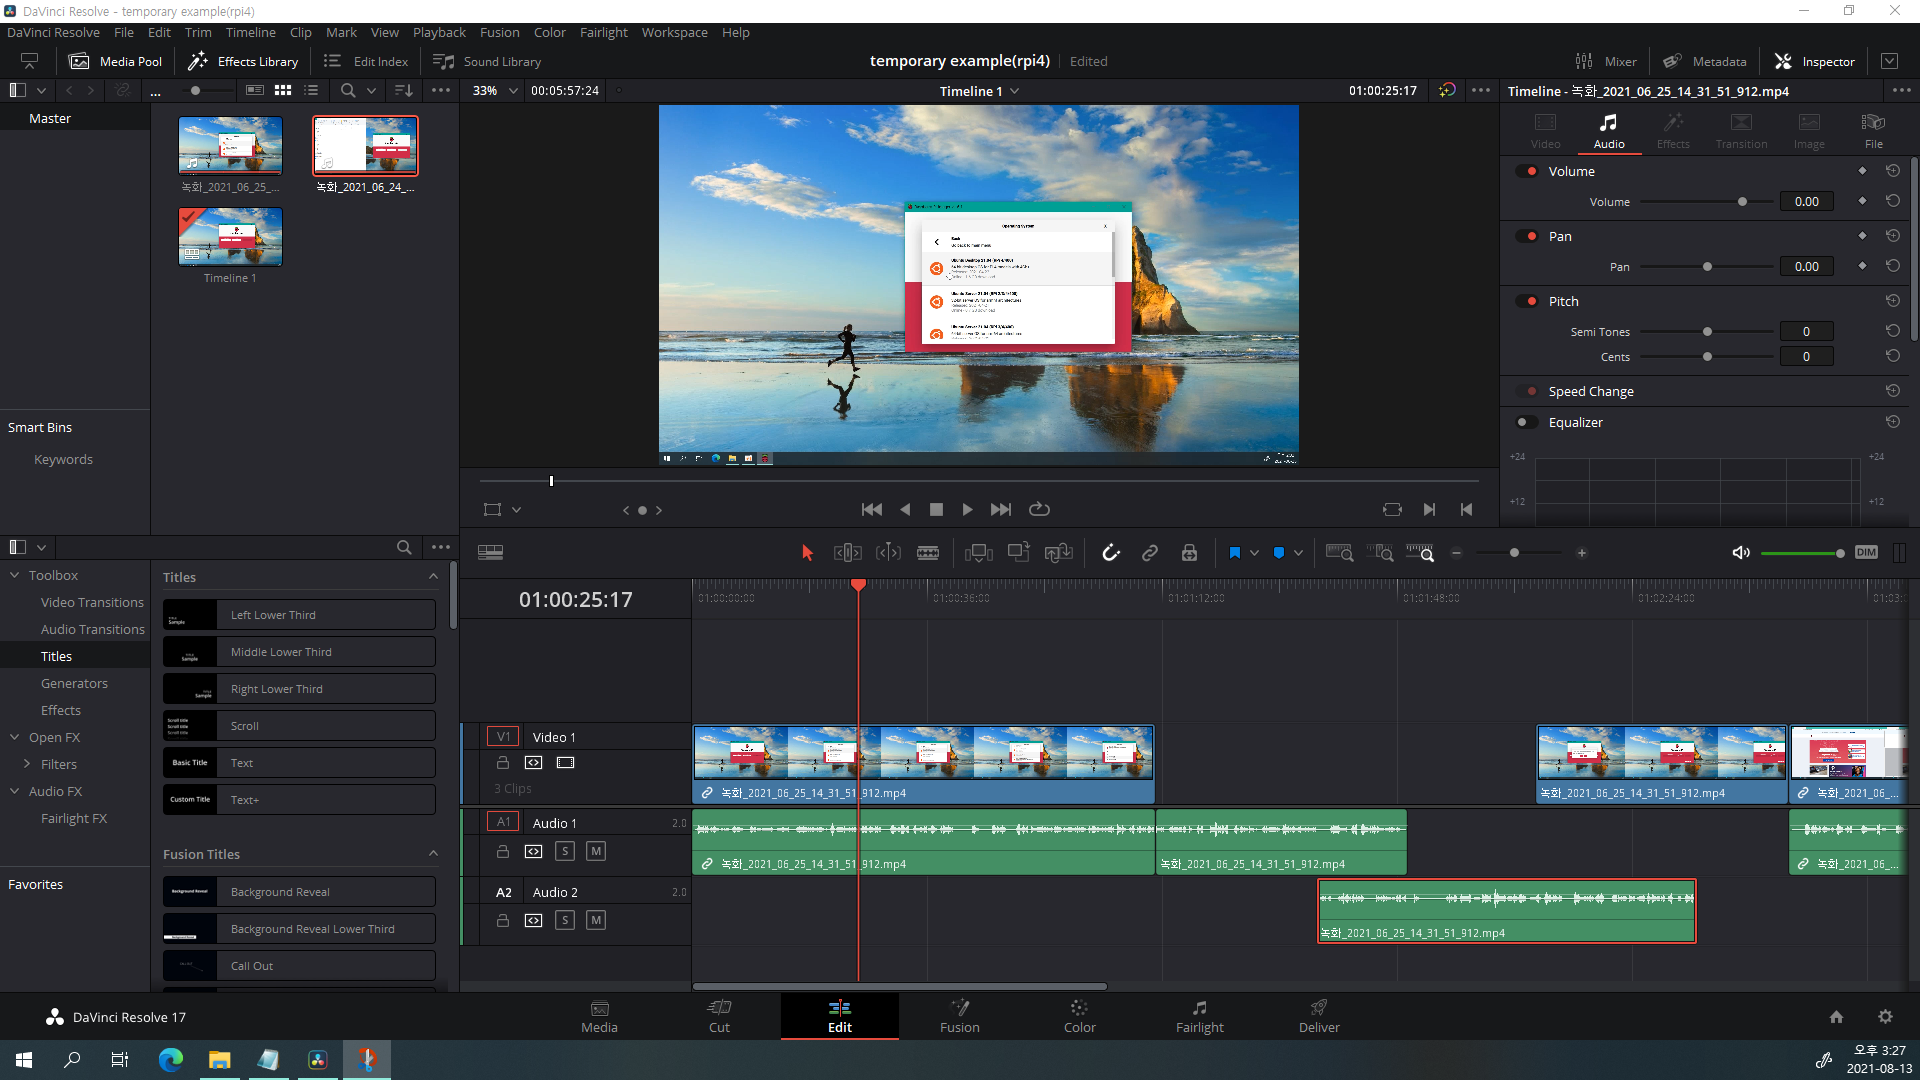This screenshot has height=1080, width=1920.
Task: Click the blue flag clip icon
Action: click(1234, 553)
